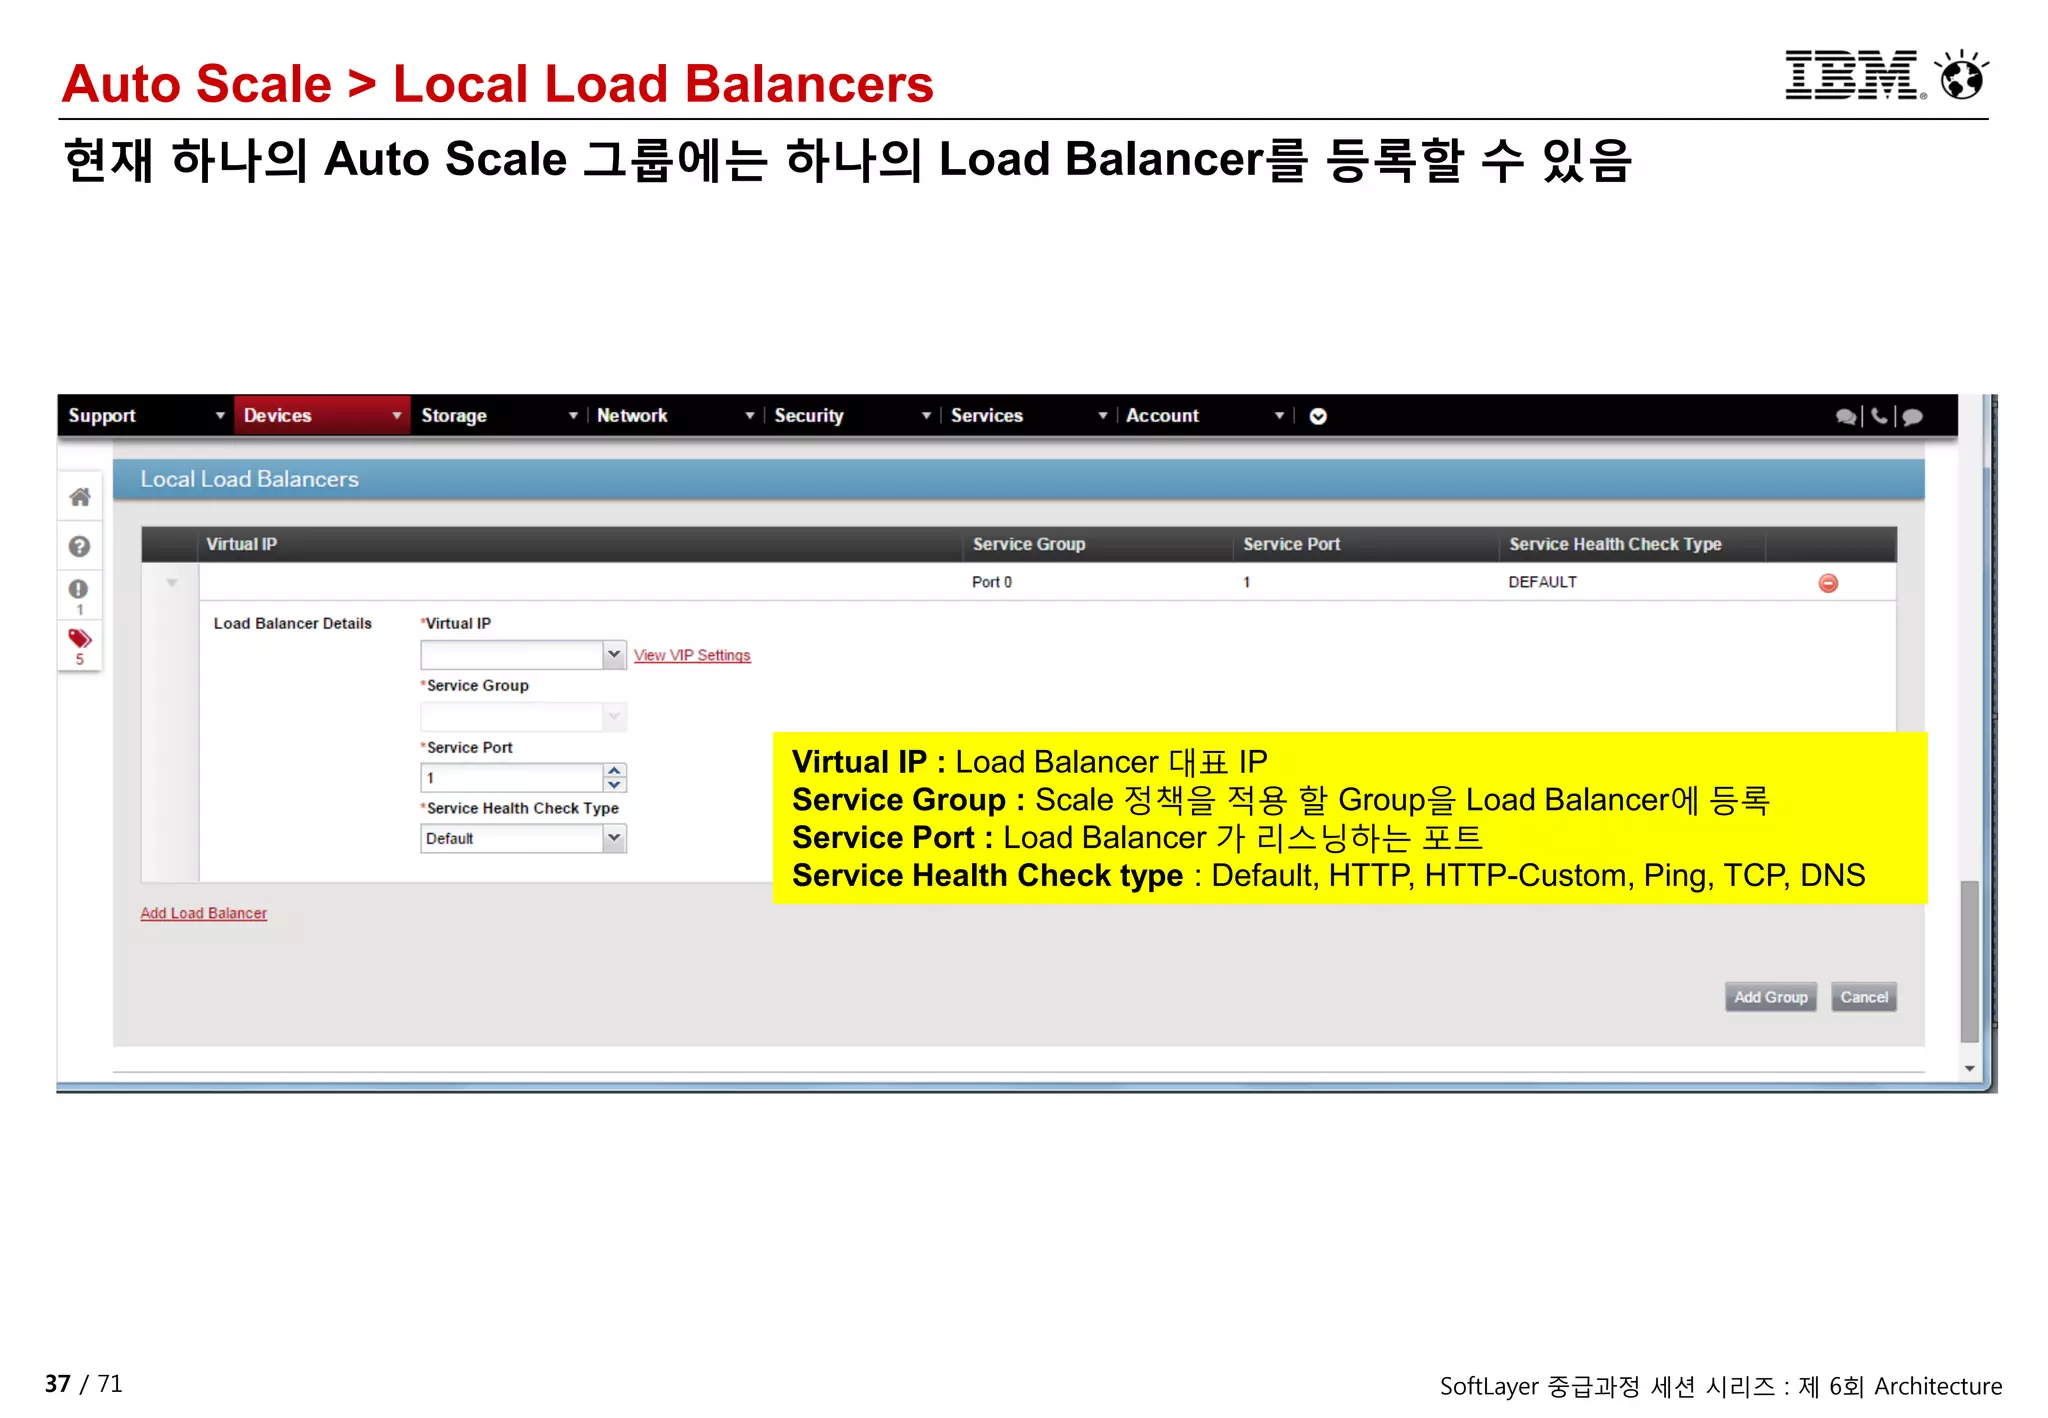
Task: Click the phone icon in top bar
Action: point(1879,416)
